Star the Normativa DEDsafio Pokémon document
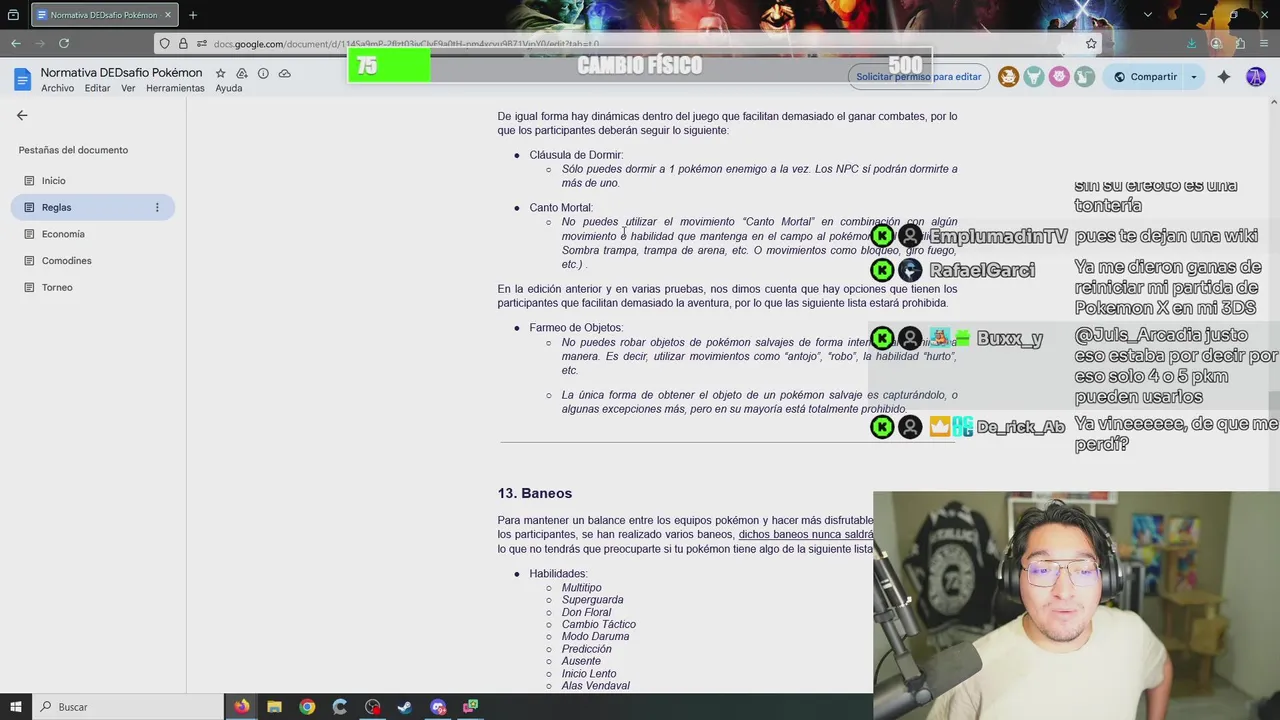Viewport: 1280px width, 720px height. pyautogui.click(x=220, y=73)
